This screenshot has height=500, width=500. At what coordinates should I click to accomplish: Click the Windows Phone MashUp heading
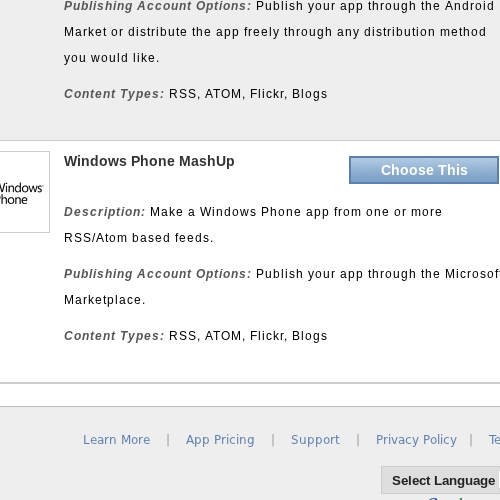(149, 161)
